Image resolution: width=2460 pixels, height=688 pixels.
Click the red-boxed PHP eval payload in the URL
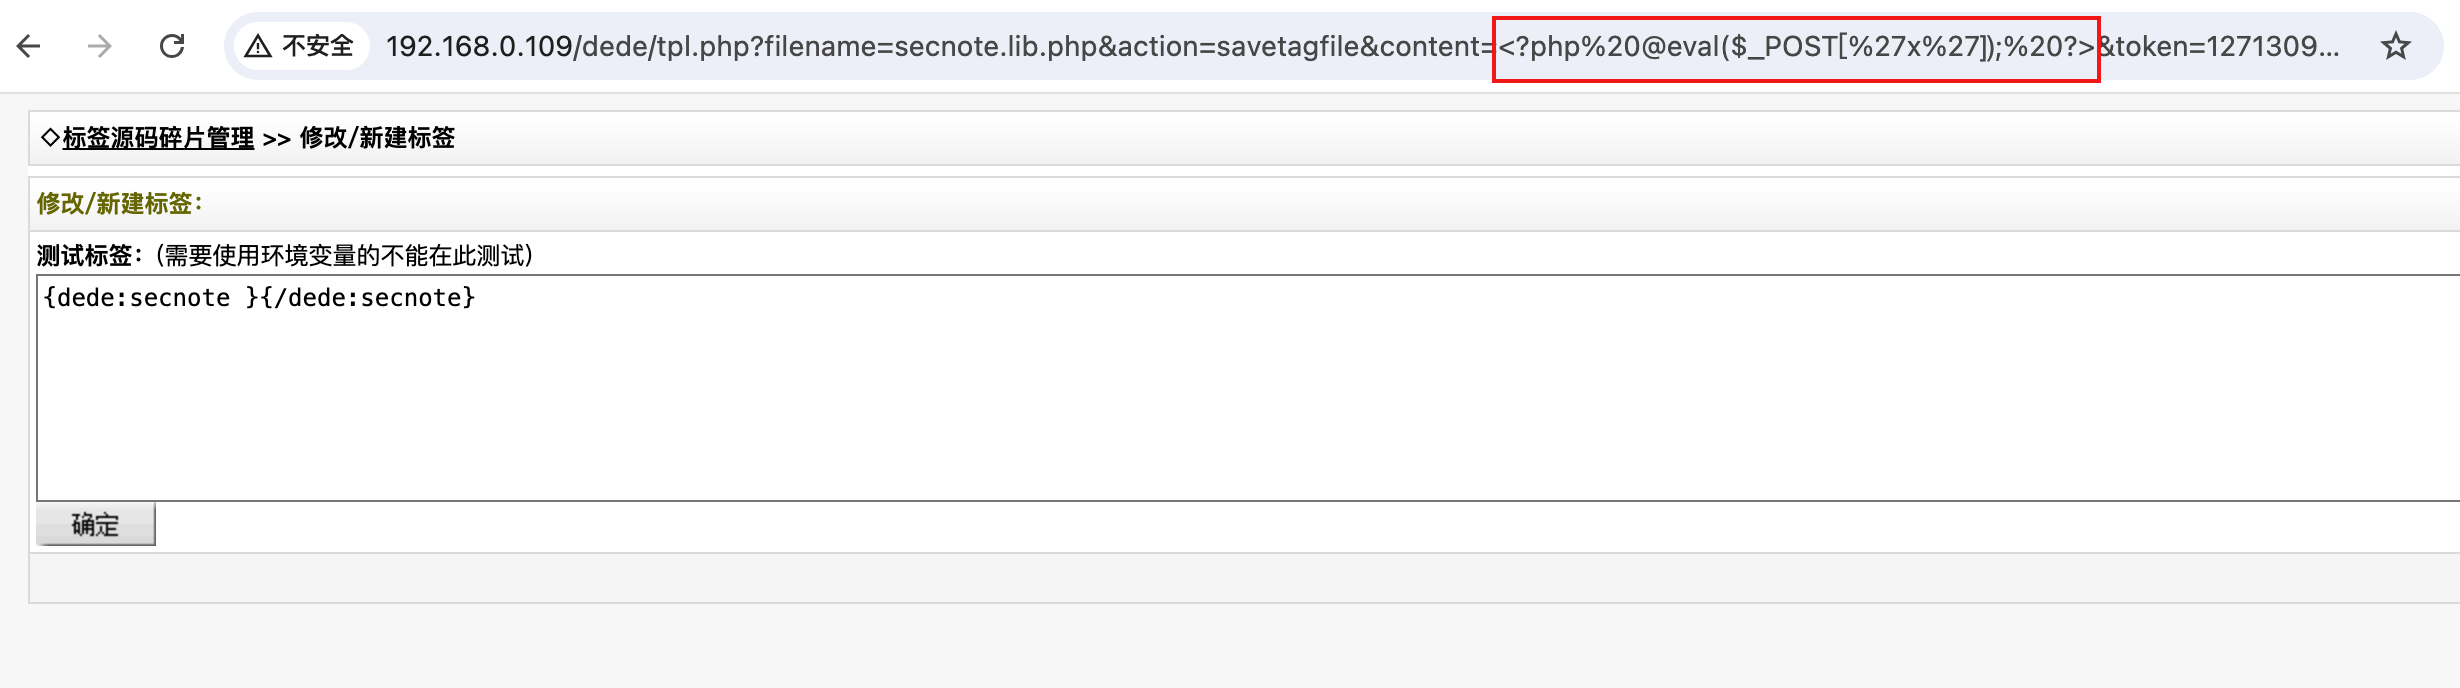click(x=1795, y=47)
